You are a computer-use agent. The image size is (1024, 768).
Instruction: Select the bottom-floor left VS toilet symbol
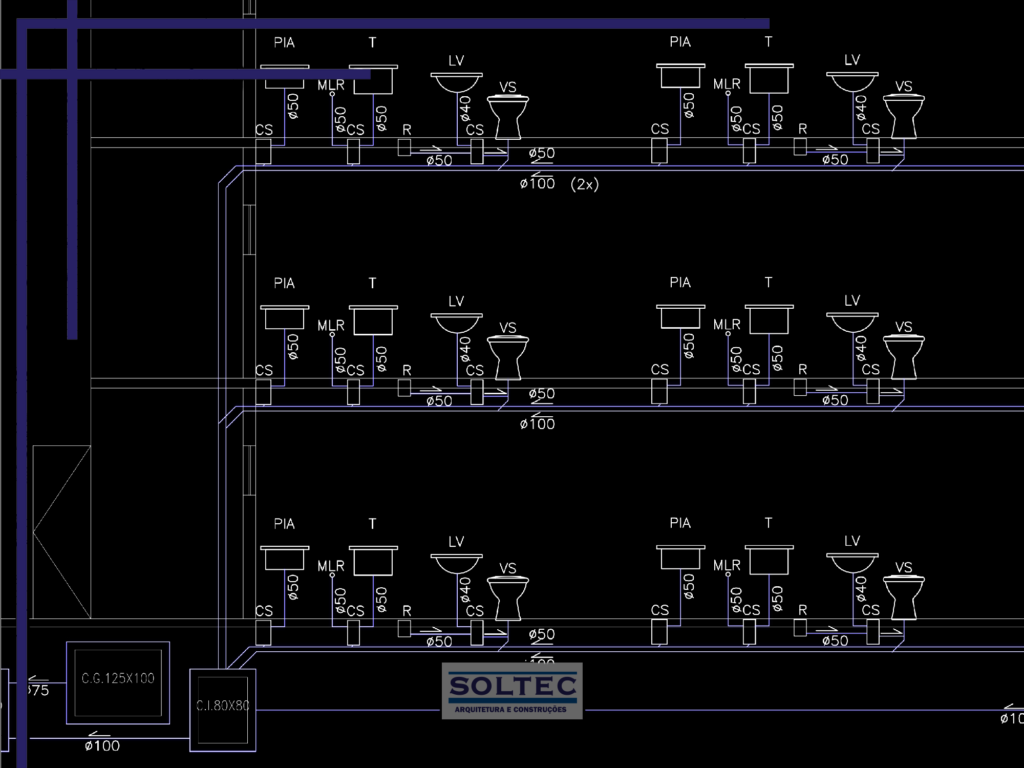[x=507, y=597]
